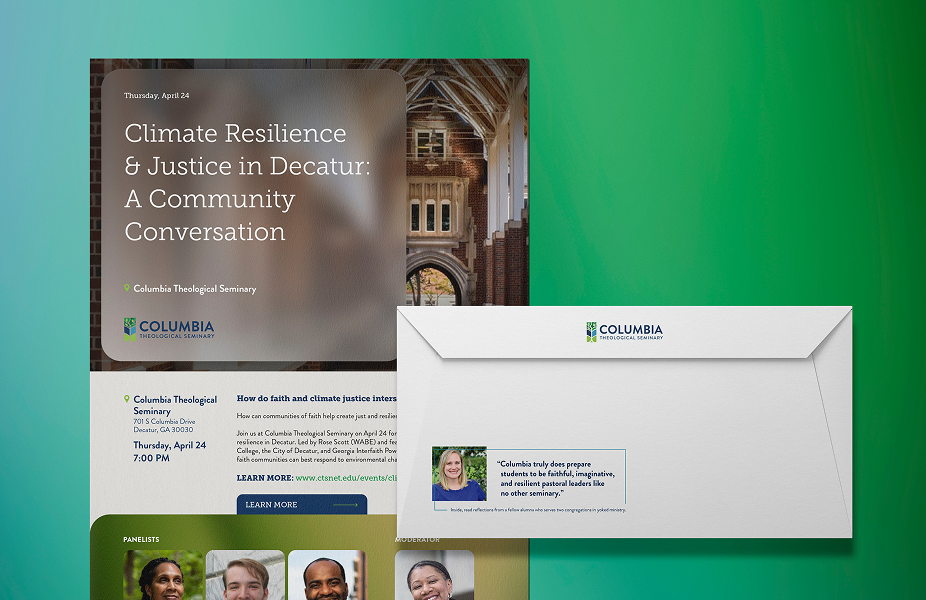Image resolution: width=926 pixels, height=600 pixels.
Task: Click the "Decatur, GA 30030" line
Action: tap(163, 429)
